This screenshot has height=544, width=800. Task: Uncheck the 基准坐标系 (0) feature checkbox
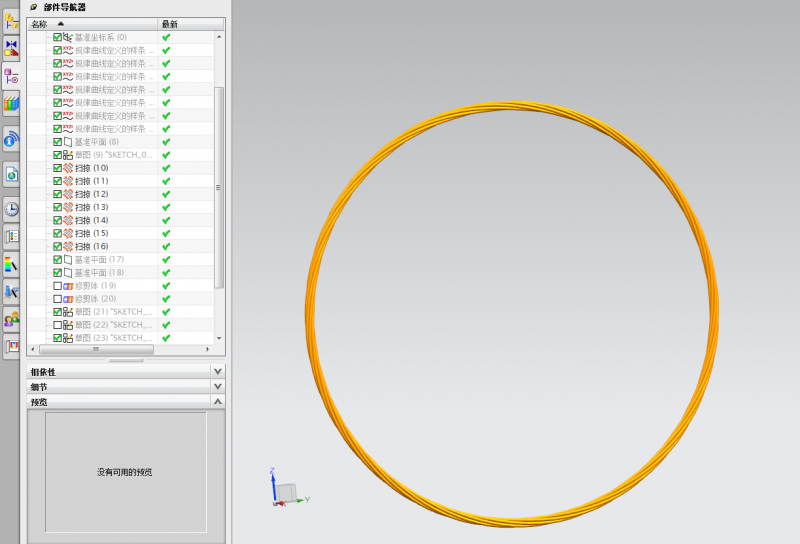(x=58, y=37)
